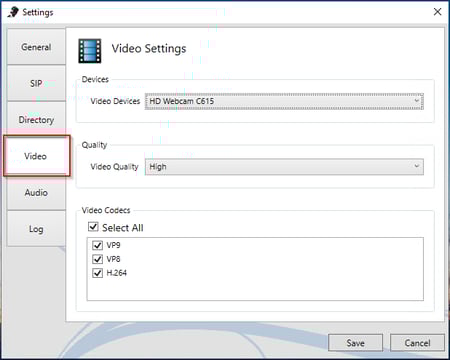Open the Log tab
Screen dimensions: 450x360
point(36,229)
